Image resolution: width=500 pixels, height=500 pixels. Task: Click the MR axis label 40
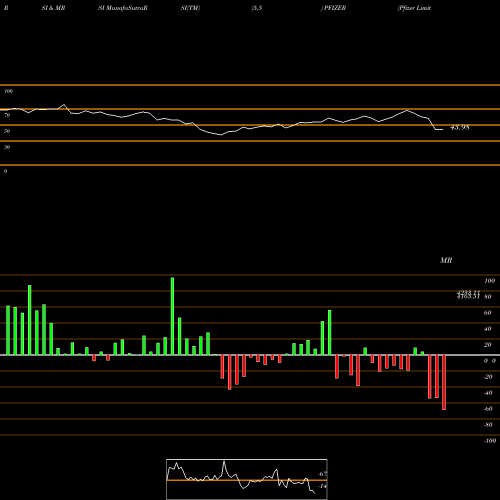(487, 329)
